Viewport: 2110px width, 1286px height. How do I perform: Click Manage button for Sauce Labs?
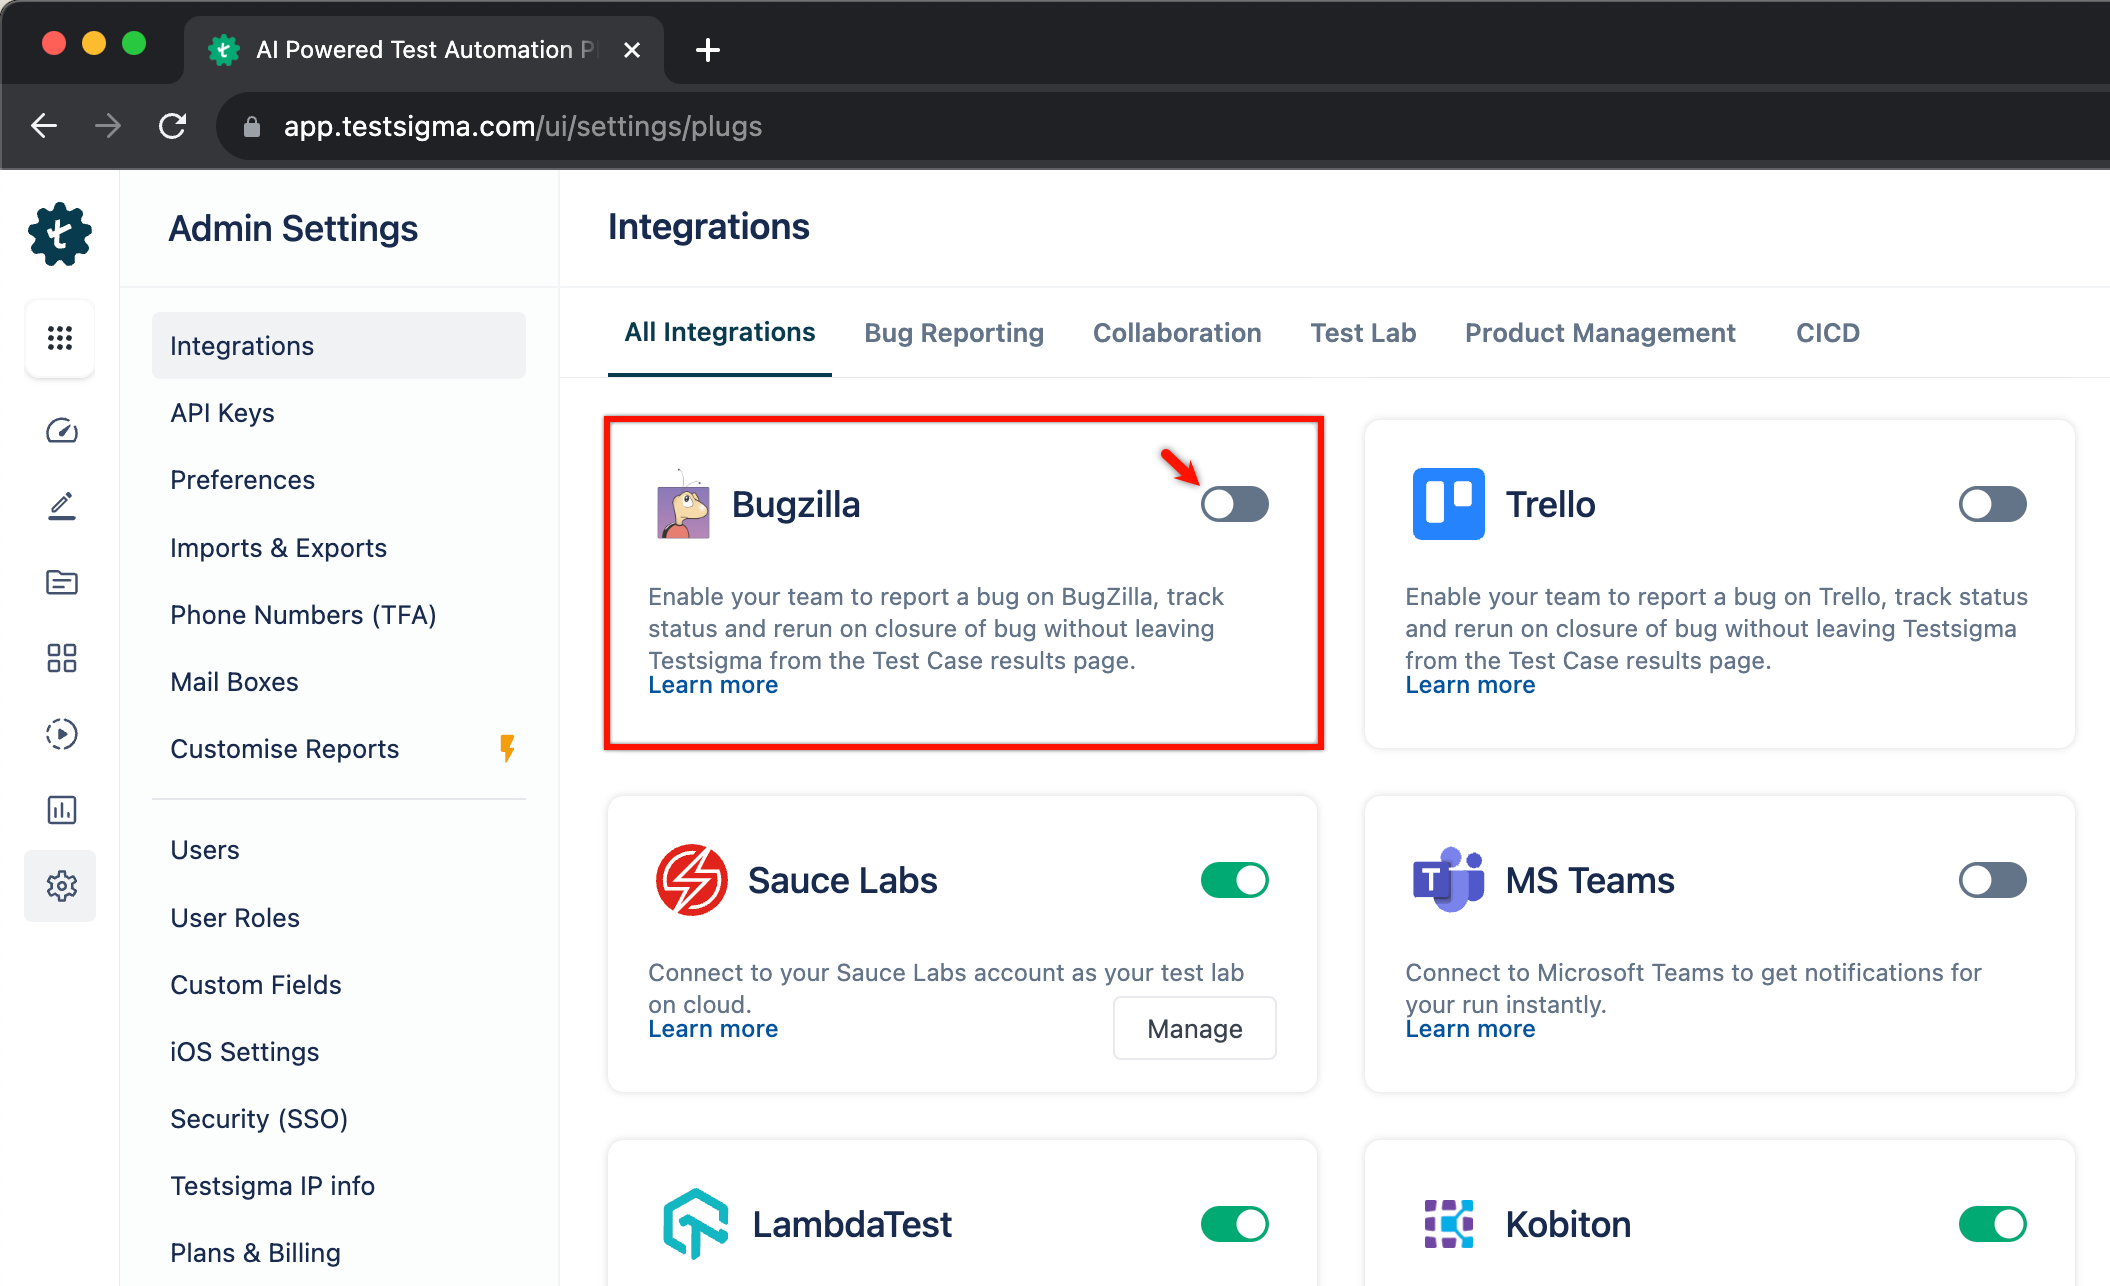click(1194, 1028)
